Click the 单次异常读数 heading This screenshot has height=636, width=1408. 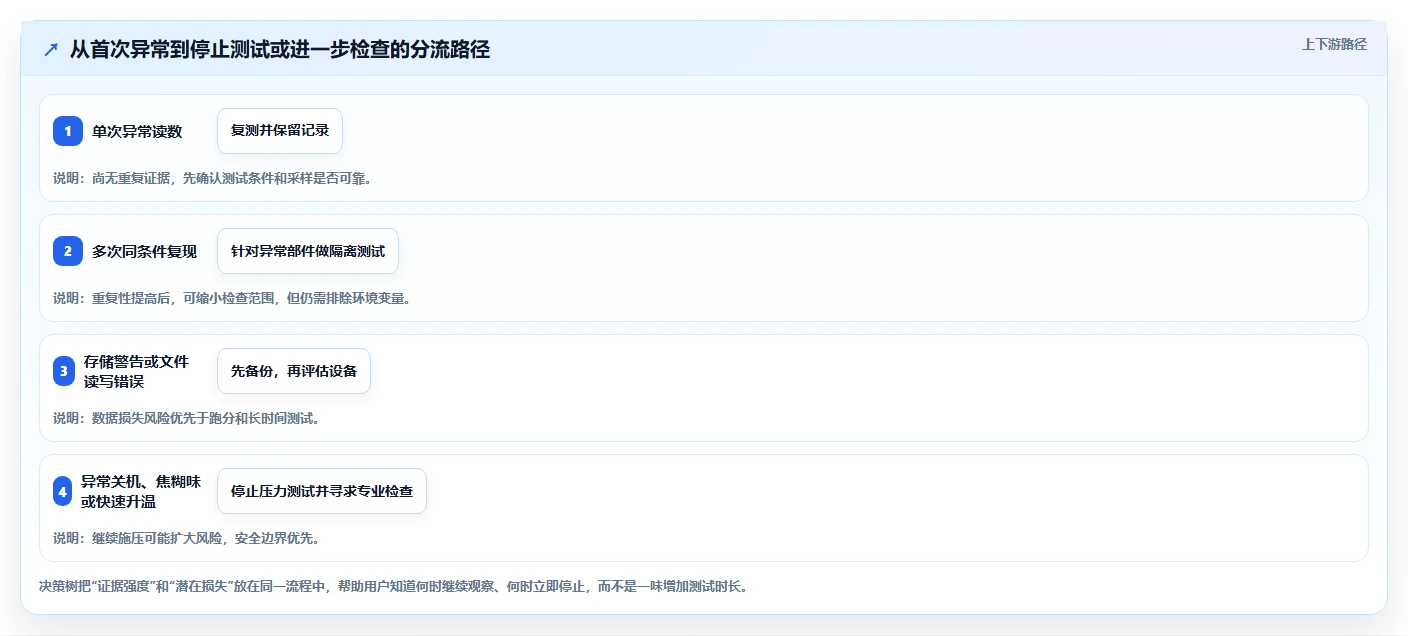click(x=137, y=131)
